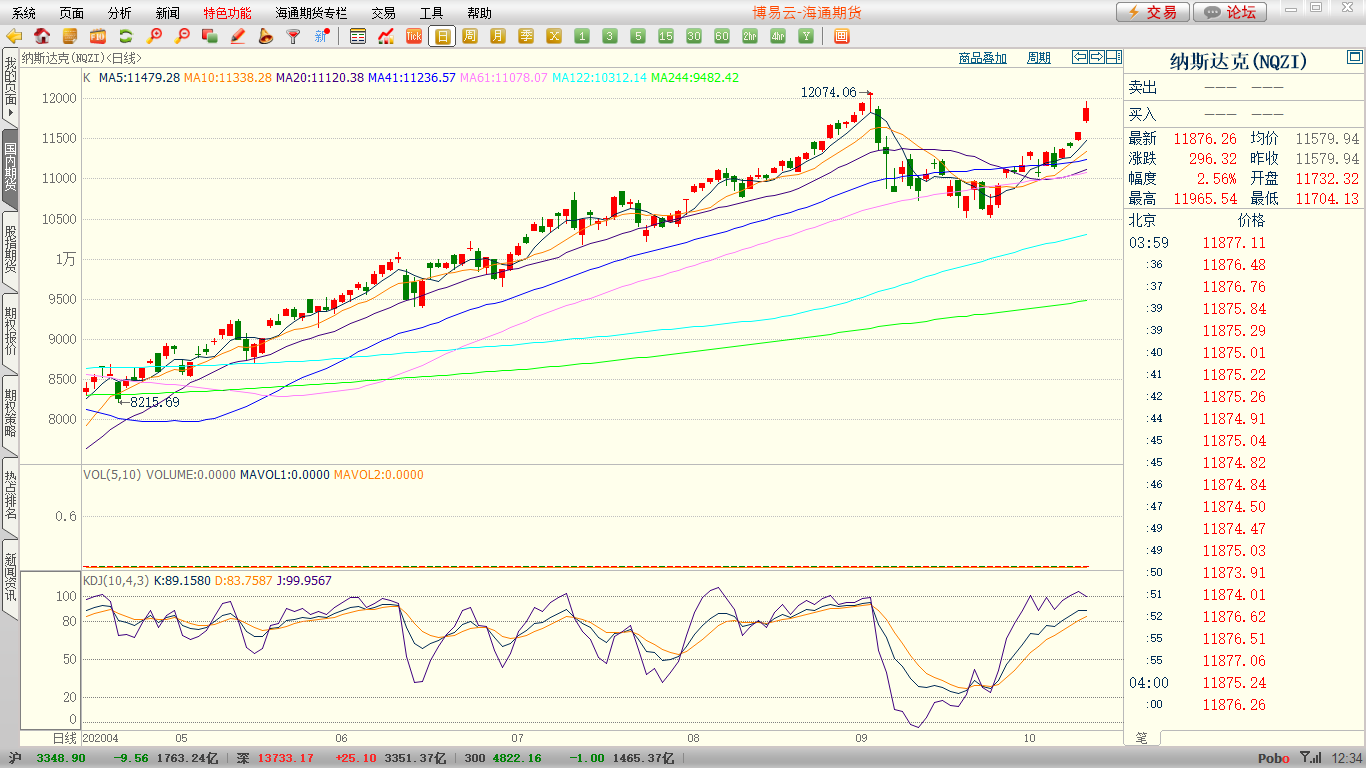Toggle the side panel layout icon

click(x=1114, y=57)
